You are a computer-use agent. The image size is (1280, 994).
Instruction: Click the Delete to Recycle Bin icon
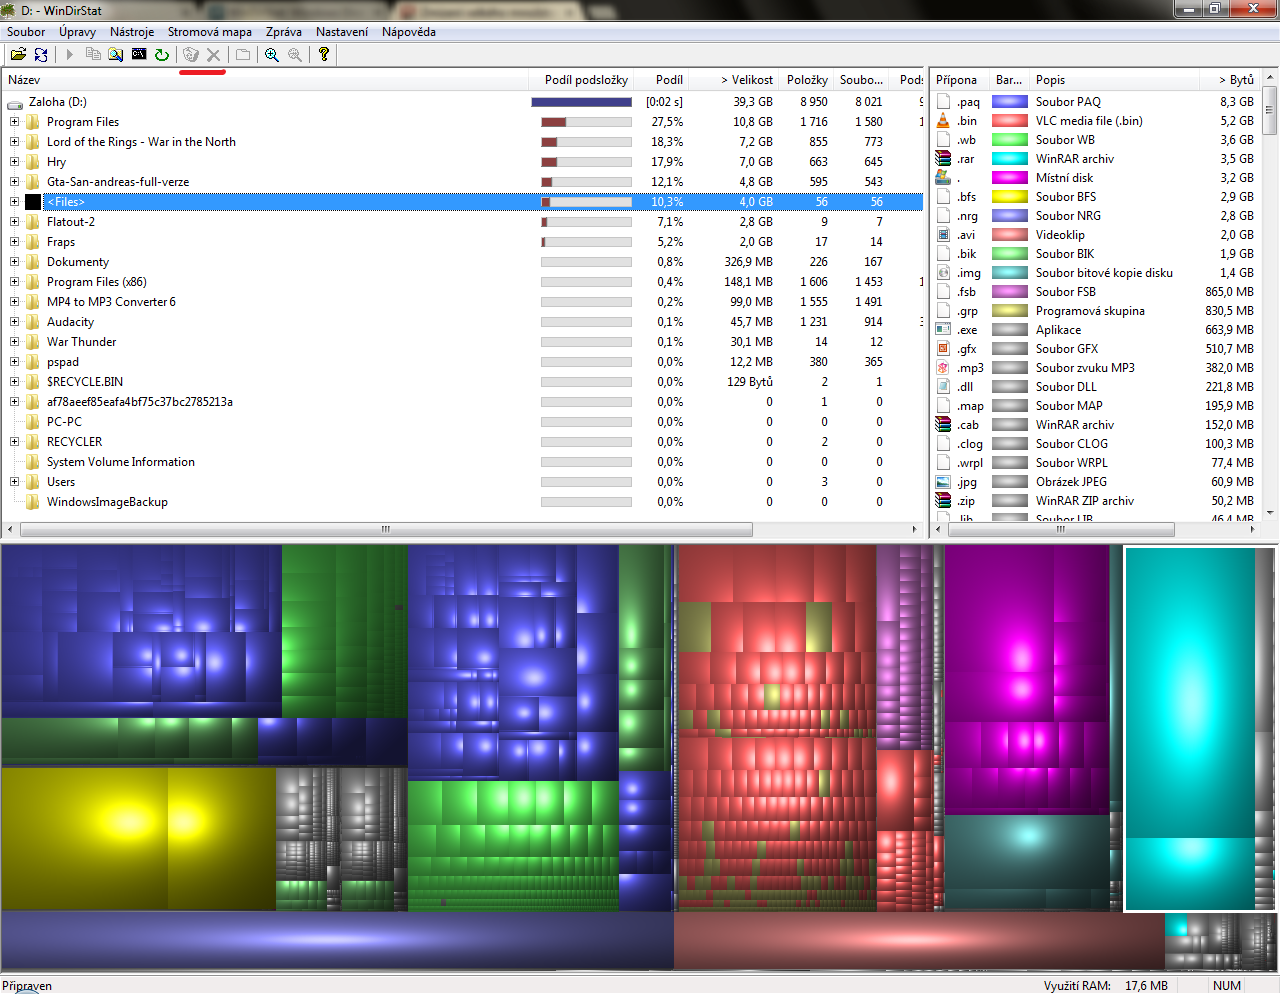(x=191, y=55)
